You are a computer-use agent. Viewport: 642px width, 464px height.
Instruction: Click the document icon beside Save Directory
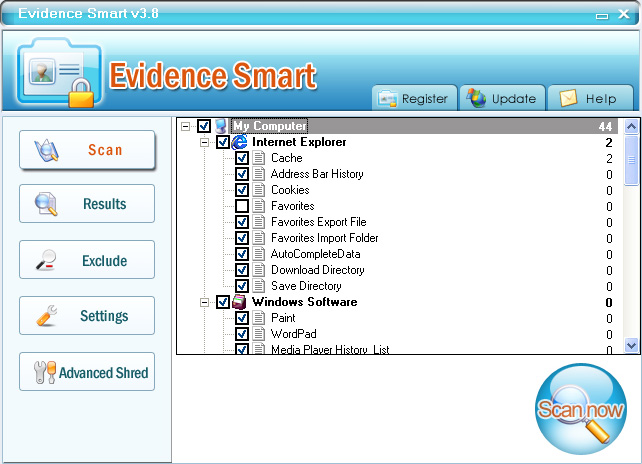click(x=258, y=286)
